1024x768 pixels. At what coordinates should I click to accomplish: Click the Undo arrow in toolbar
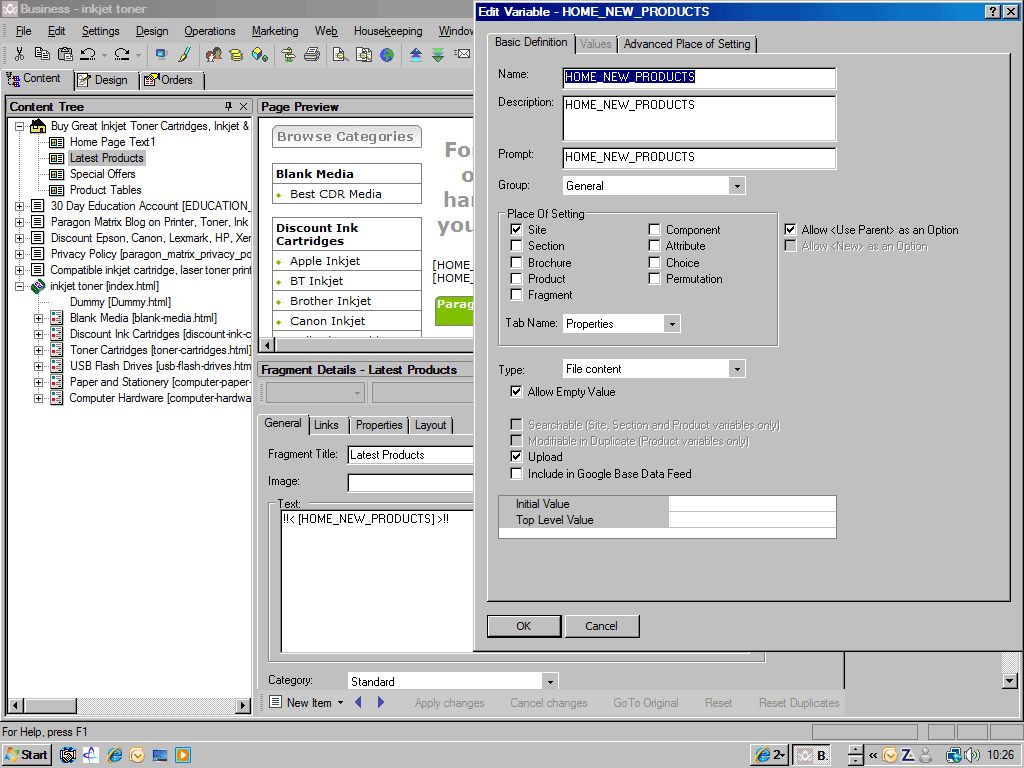[x=88, y=54]
